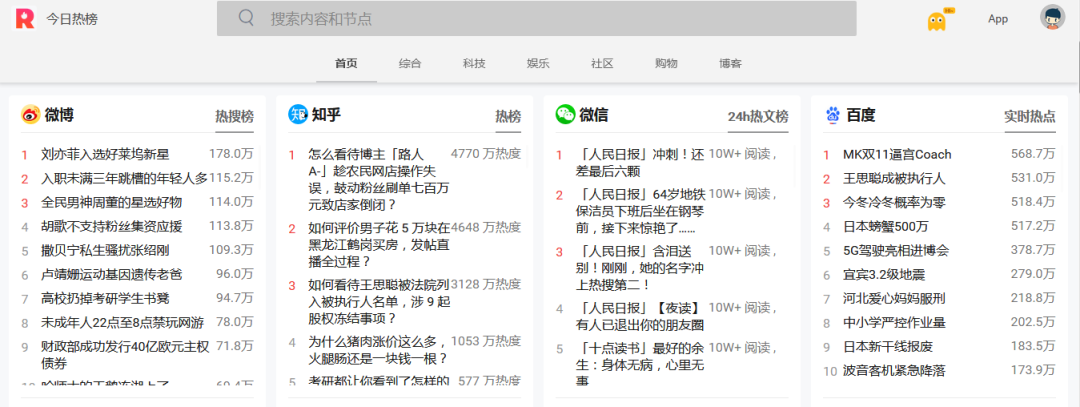Screen dimensions: 1080x407
Task: Switch to the 综合 tab
Action: pos(410,63)
